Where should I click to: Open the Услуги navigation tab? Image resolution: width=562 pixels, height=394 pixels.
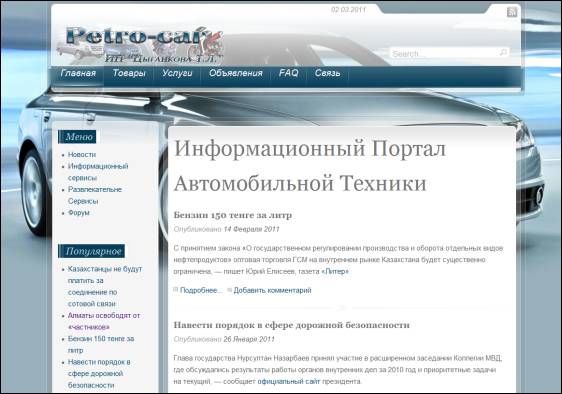177,73
